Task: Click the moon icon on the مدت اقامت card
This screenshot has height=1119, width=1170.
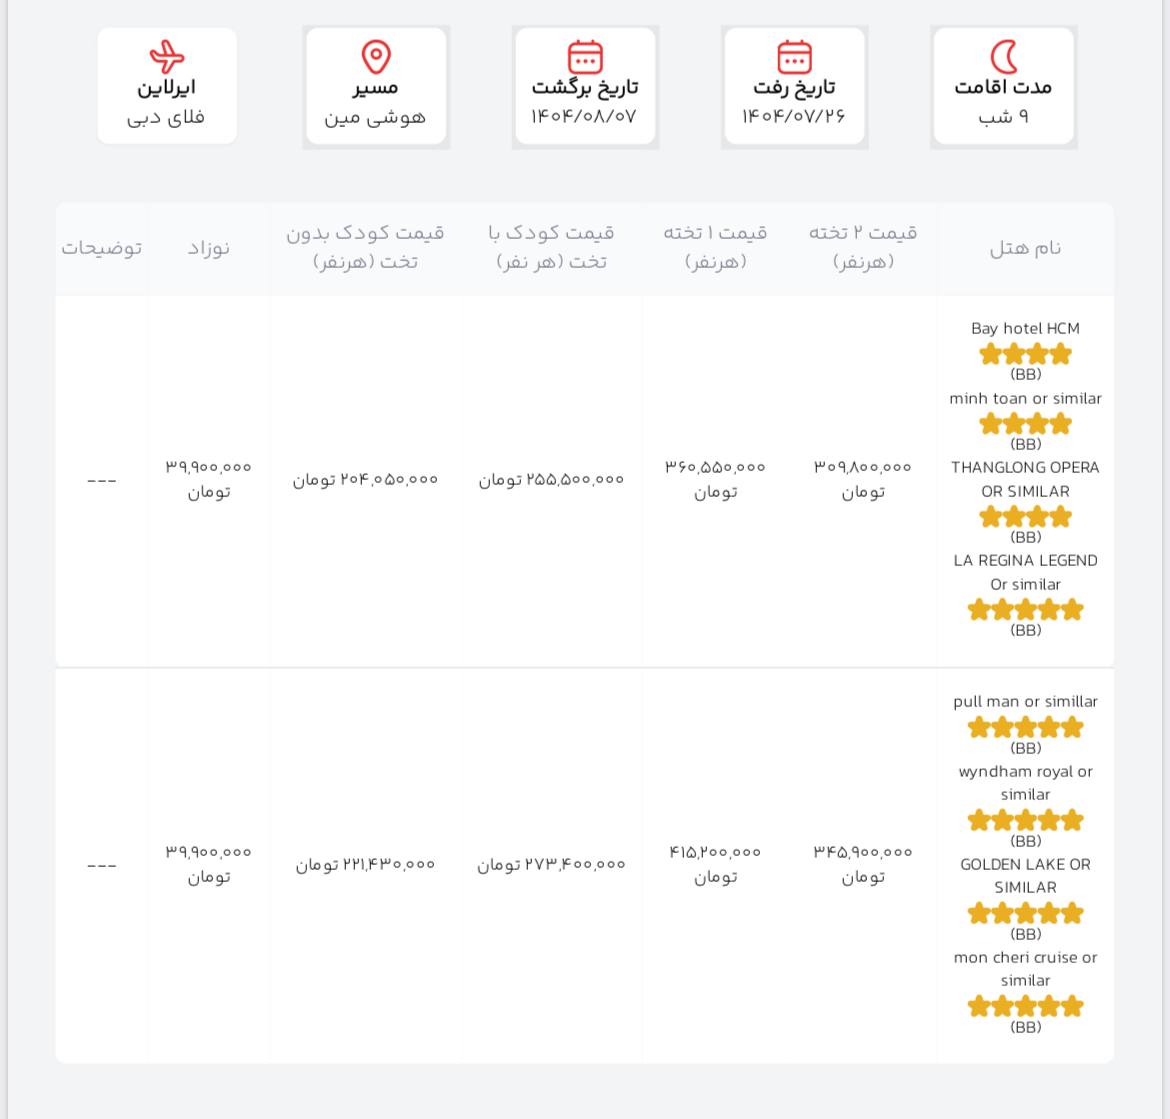Action: pos(1004,57)
